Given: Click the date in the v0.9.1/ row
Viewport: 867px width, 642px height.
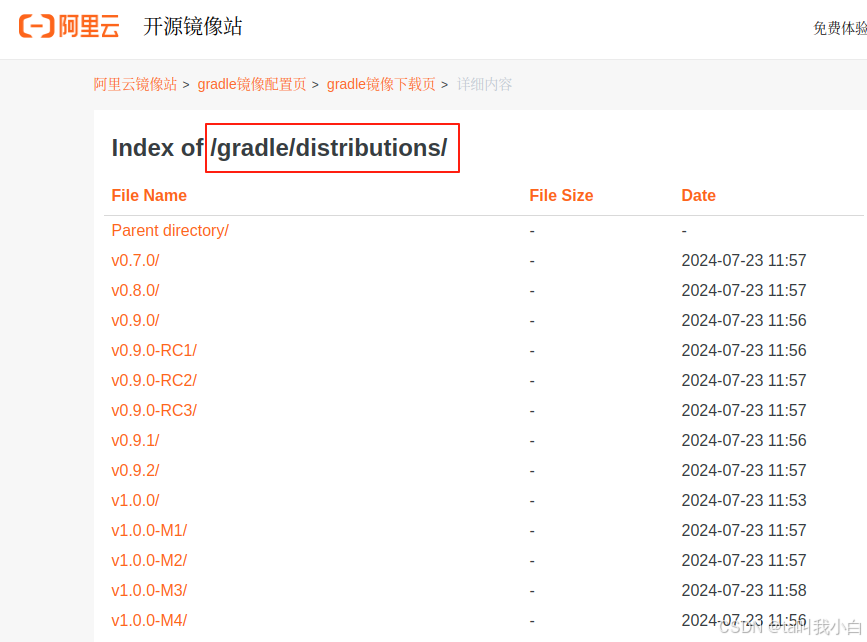Looking at the screenshot, I should 744,440.
